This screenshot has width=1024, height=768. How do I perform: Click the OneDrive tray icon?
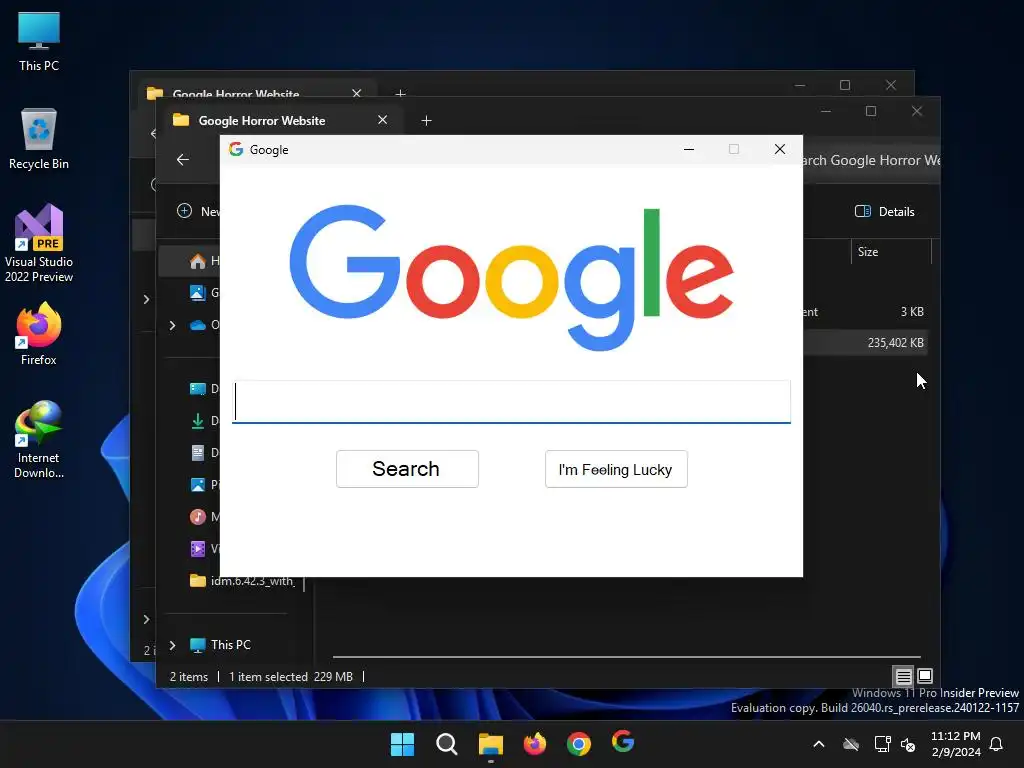tap(851, 744)
